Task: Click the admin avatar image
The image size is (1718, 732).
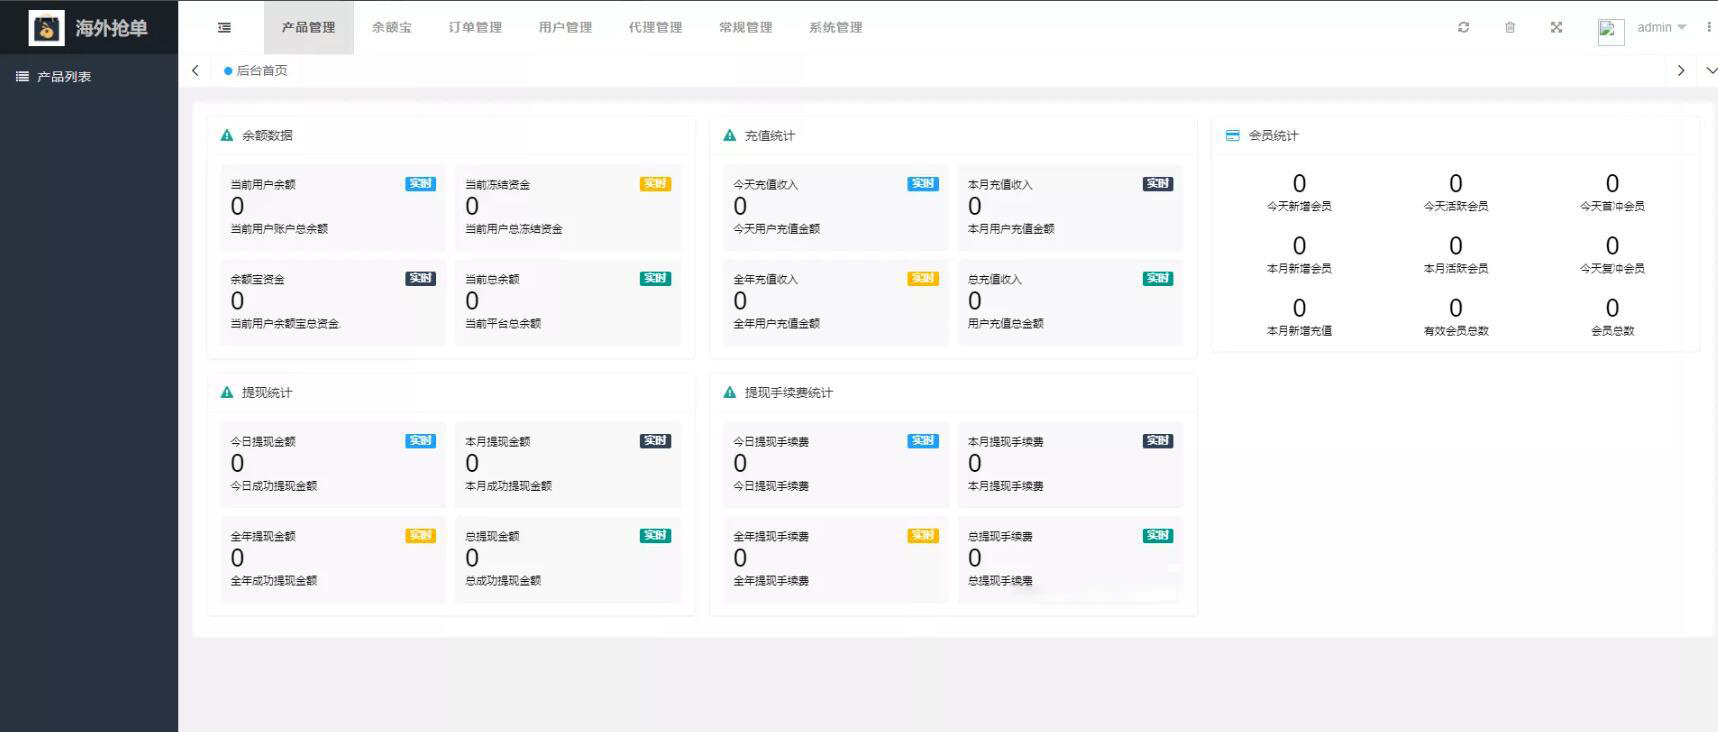Action: 1610,30
